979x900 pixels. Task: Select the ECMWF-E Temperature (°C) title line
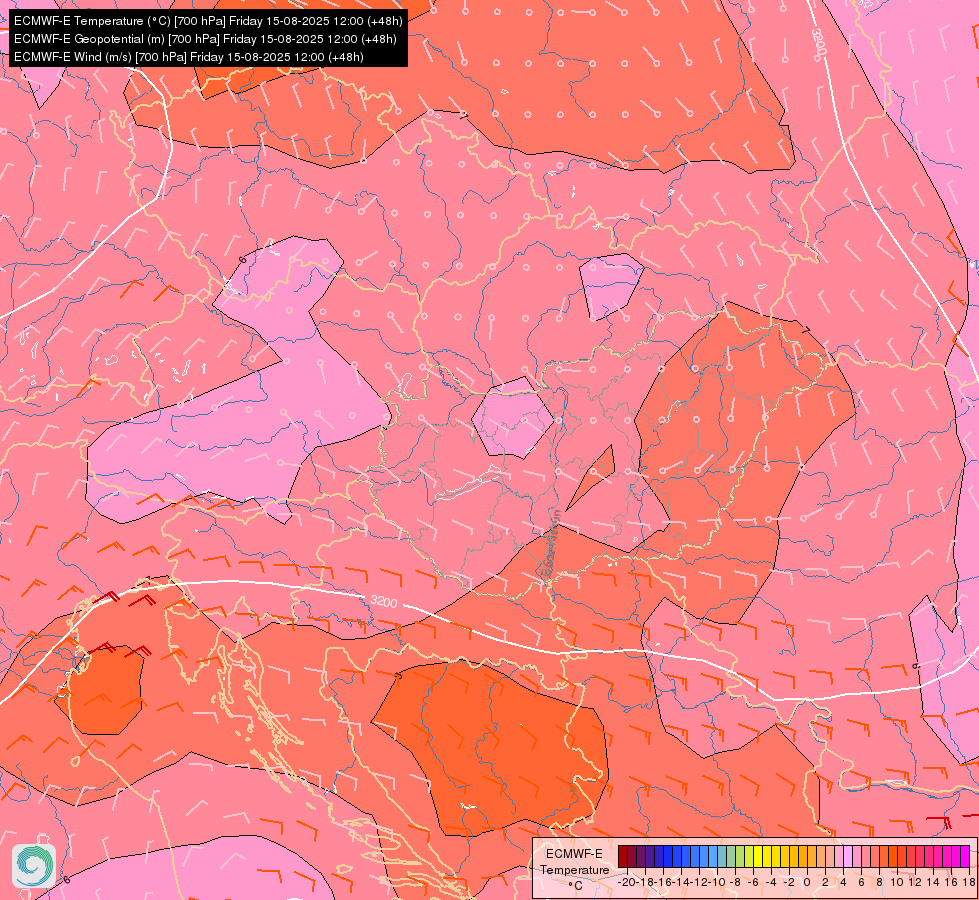(x=208, y=21)
